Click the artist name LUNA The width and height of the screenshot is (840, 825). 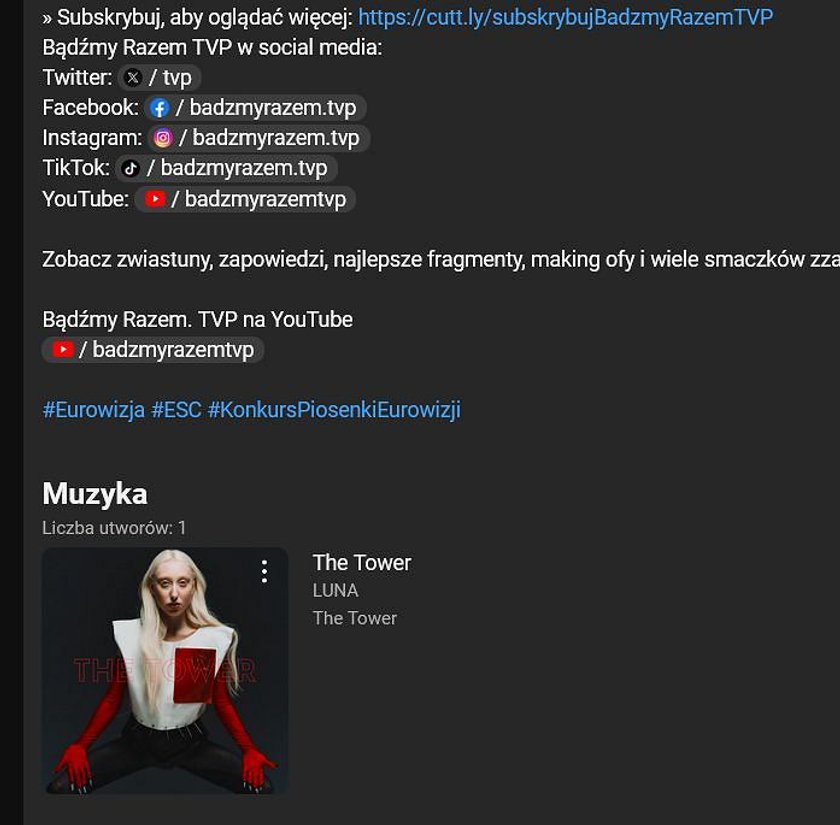[x=335, y=590]
